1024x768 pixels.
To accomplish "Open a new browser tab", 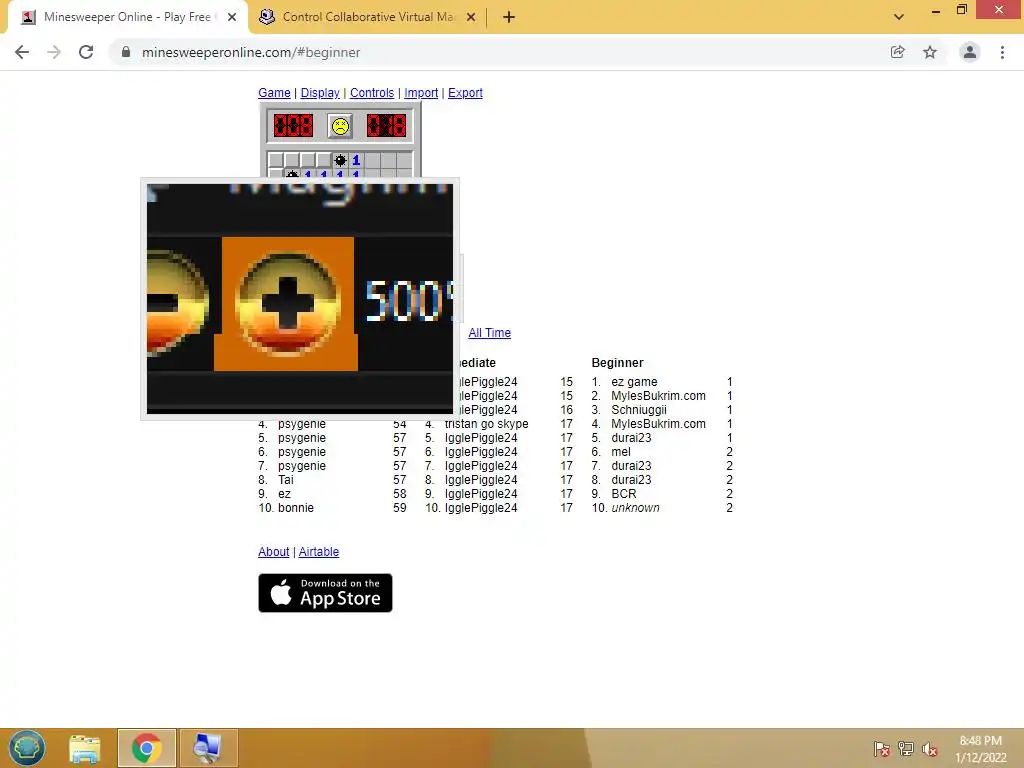I will coord(509,18).
